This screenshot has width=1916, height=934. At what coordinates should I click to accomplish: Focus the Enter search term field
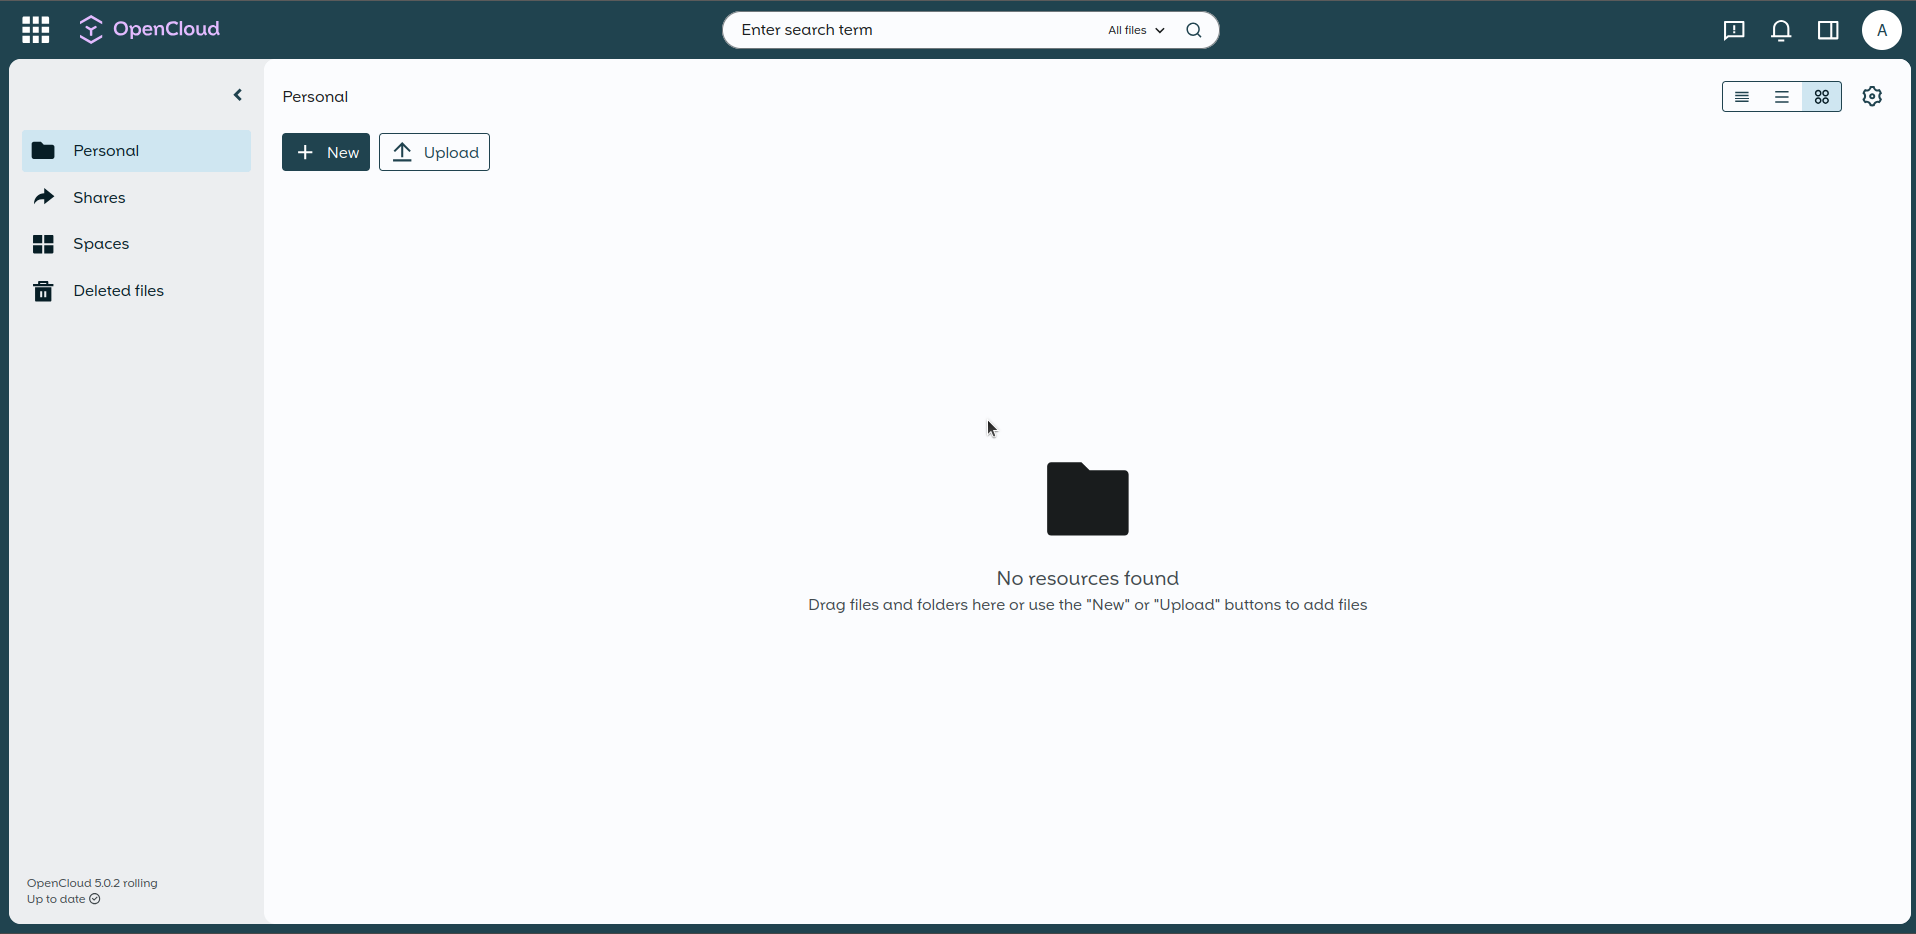pos(910,30)
